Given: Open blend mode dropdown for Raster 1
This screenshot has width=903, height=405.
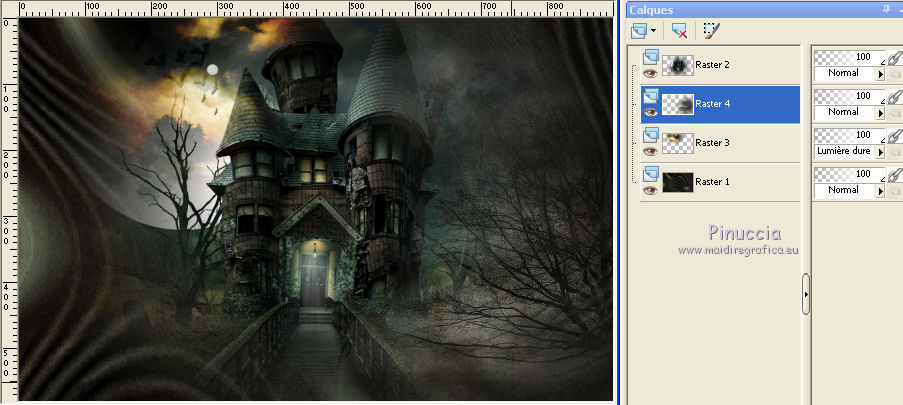Looking at the screenshot, I should click(x=880, y=191).
